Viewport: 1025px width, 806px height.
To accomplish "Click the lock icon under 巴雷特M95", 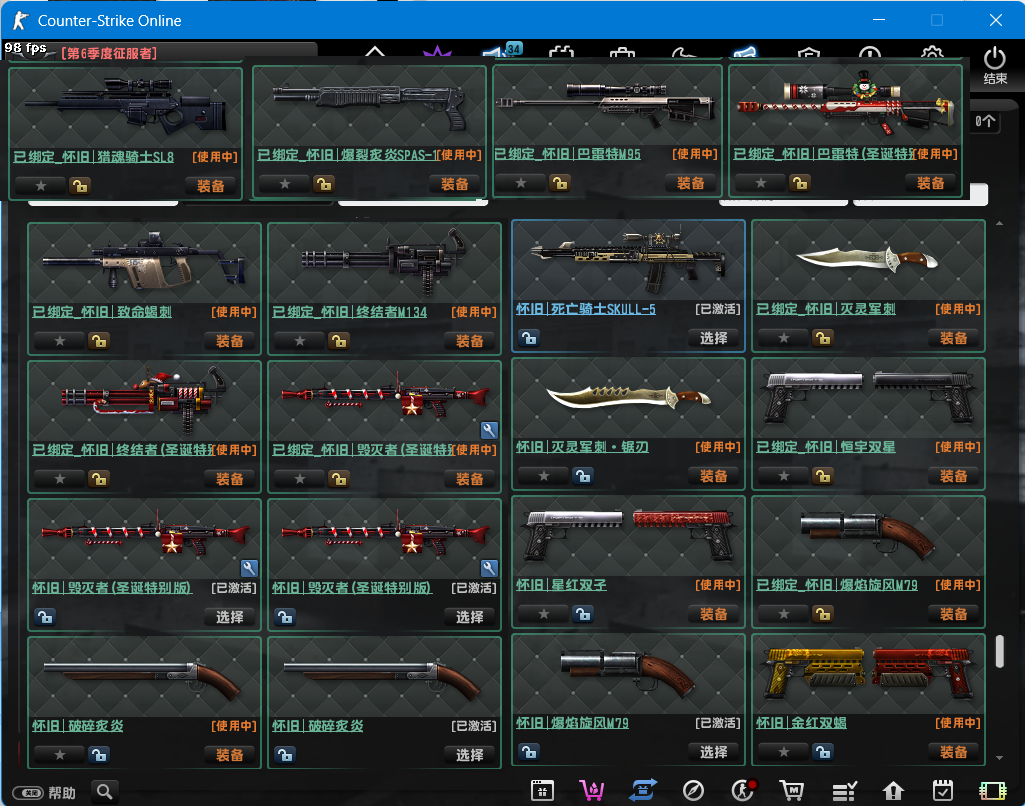I will 560,183.
